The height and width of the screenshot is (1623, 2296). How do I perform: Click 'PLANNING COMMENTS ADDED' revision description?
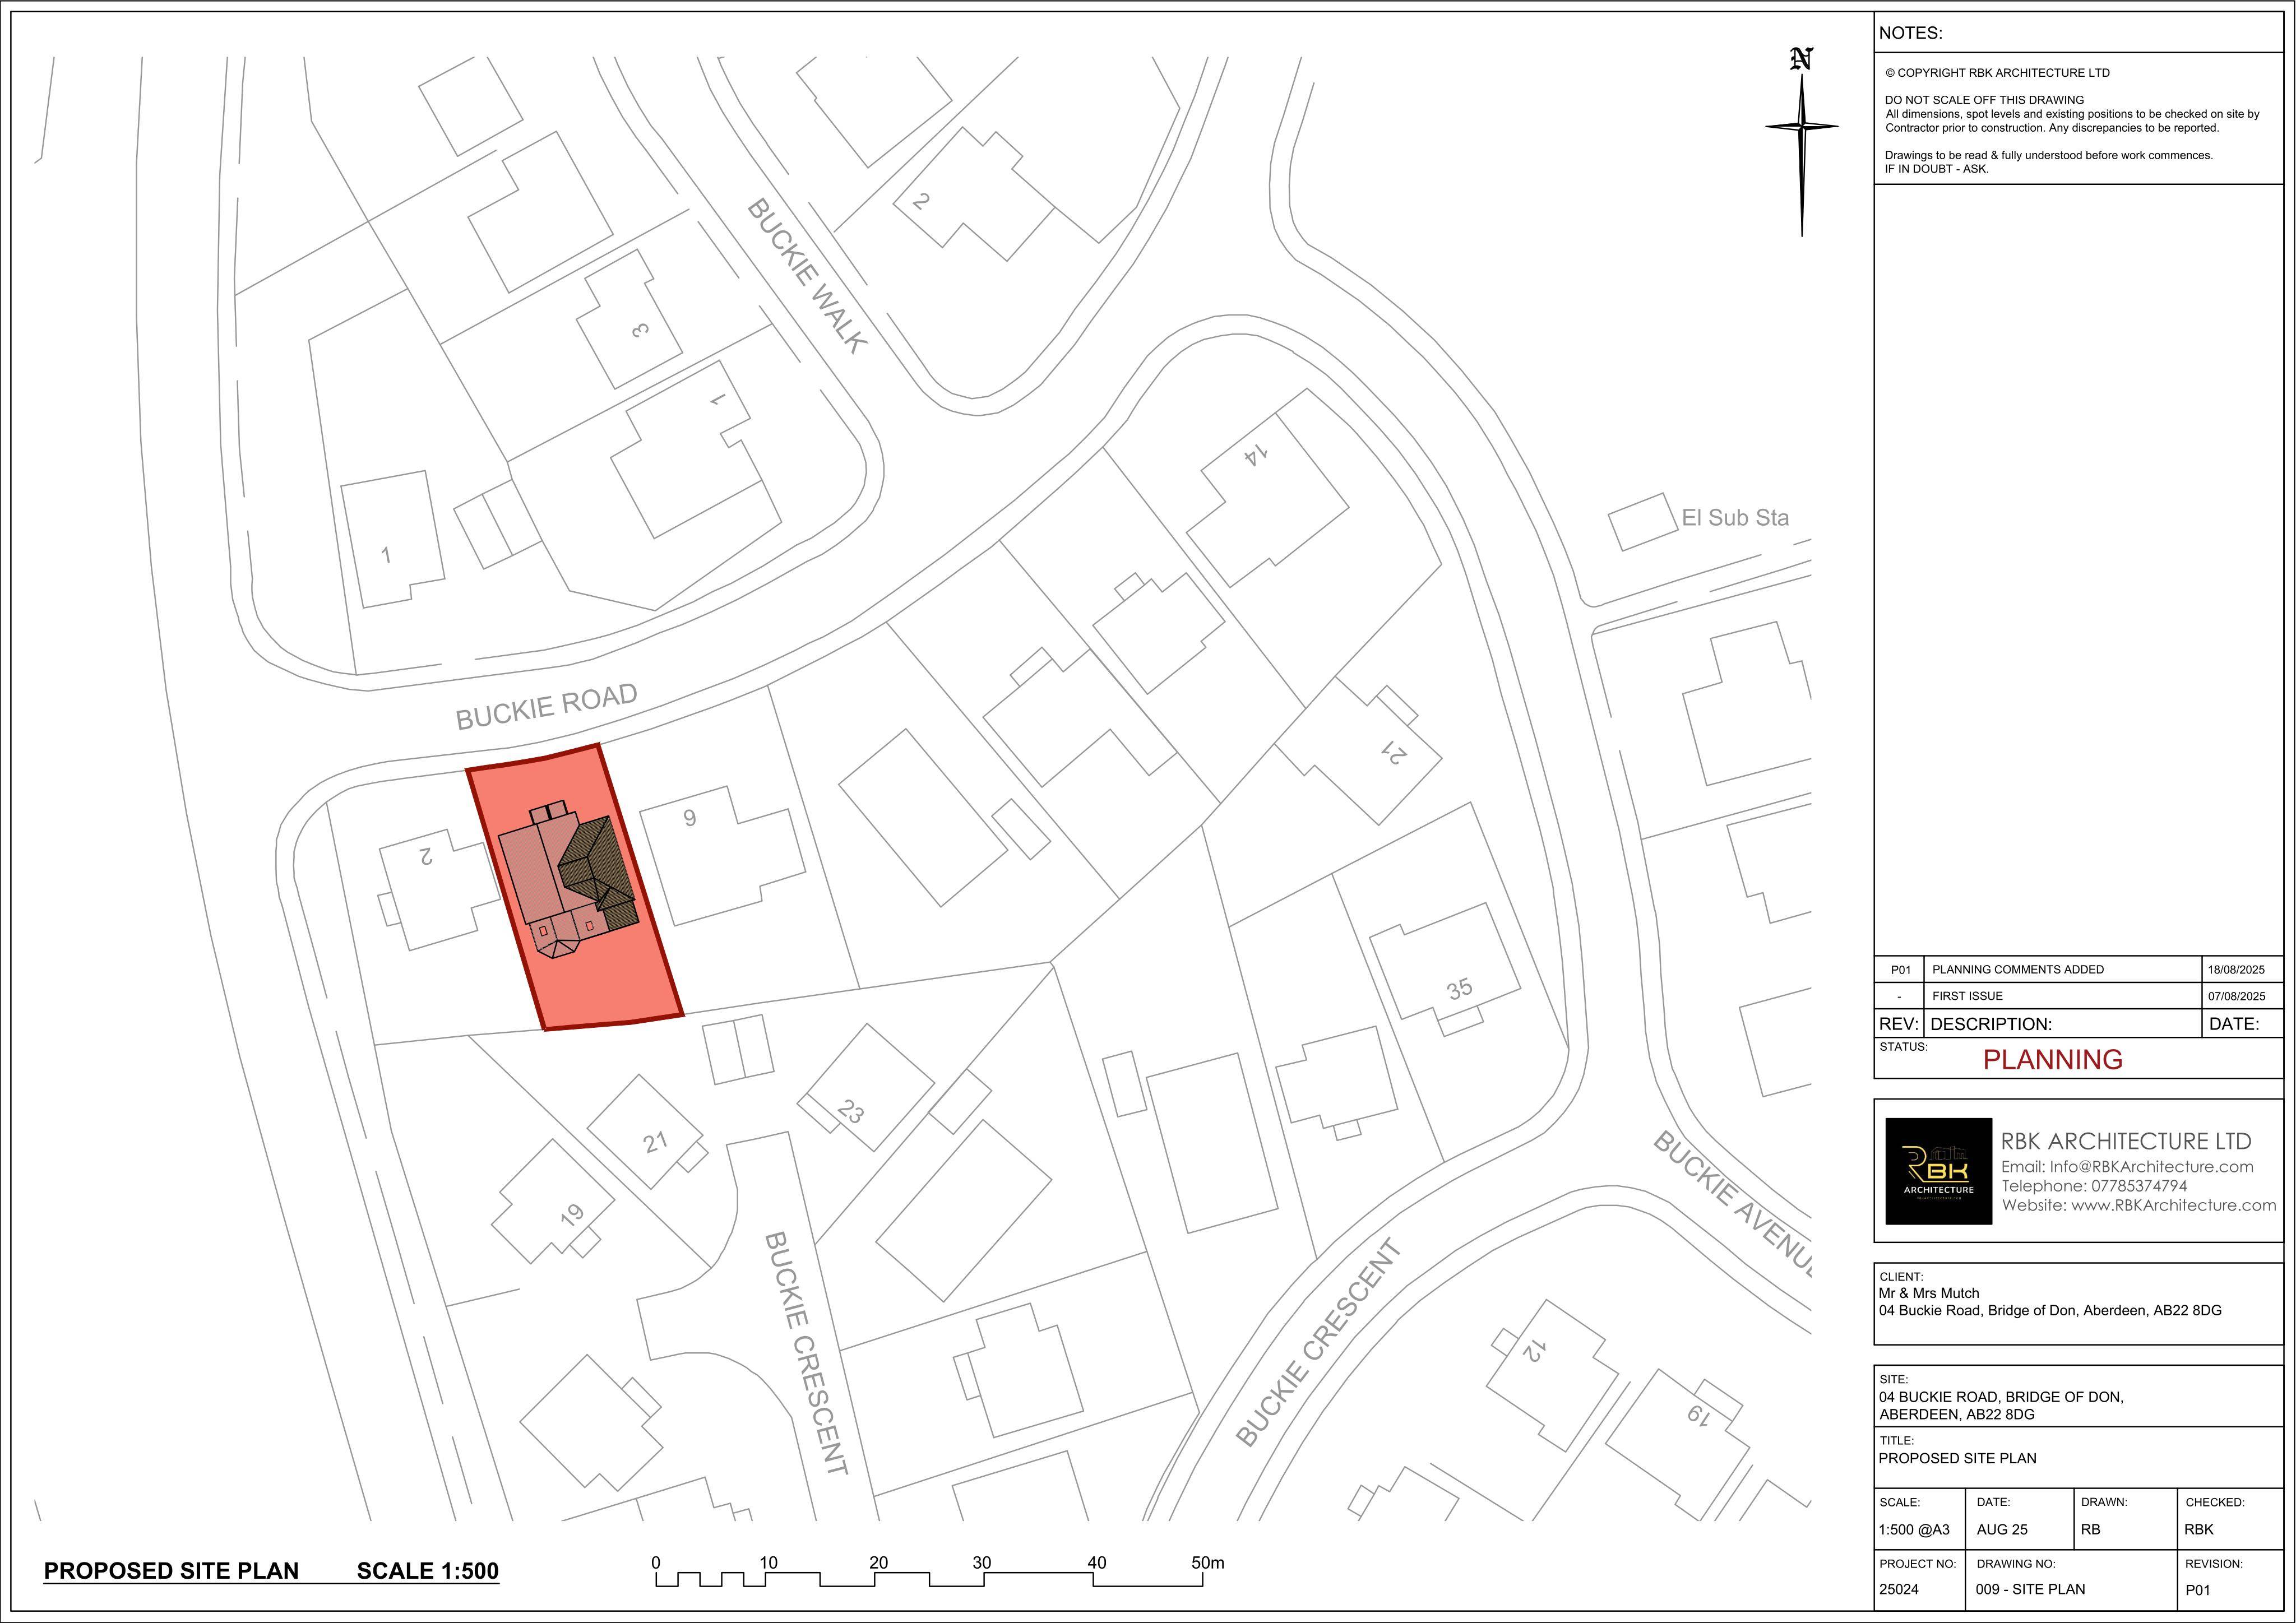(x=2017, y=969)
